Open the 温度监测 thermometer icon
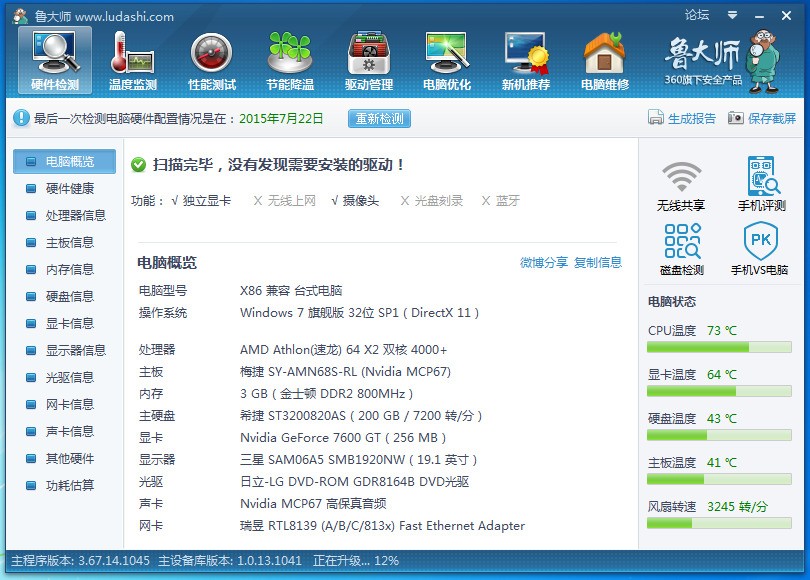 coord(133,60)
